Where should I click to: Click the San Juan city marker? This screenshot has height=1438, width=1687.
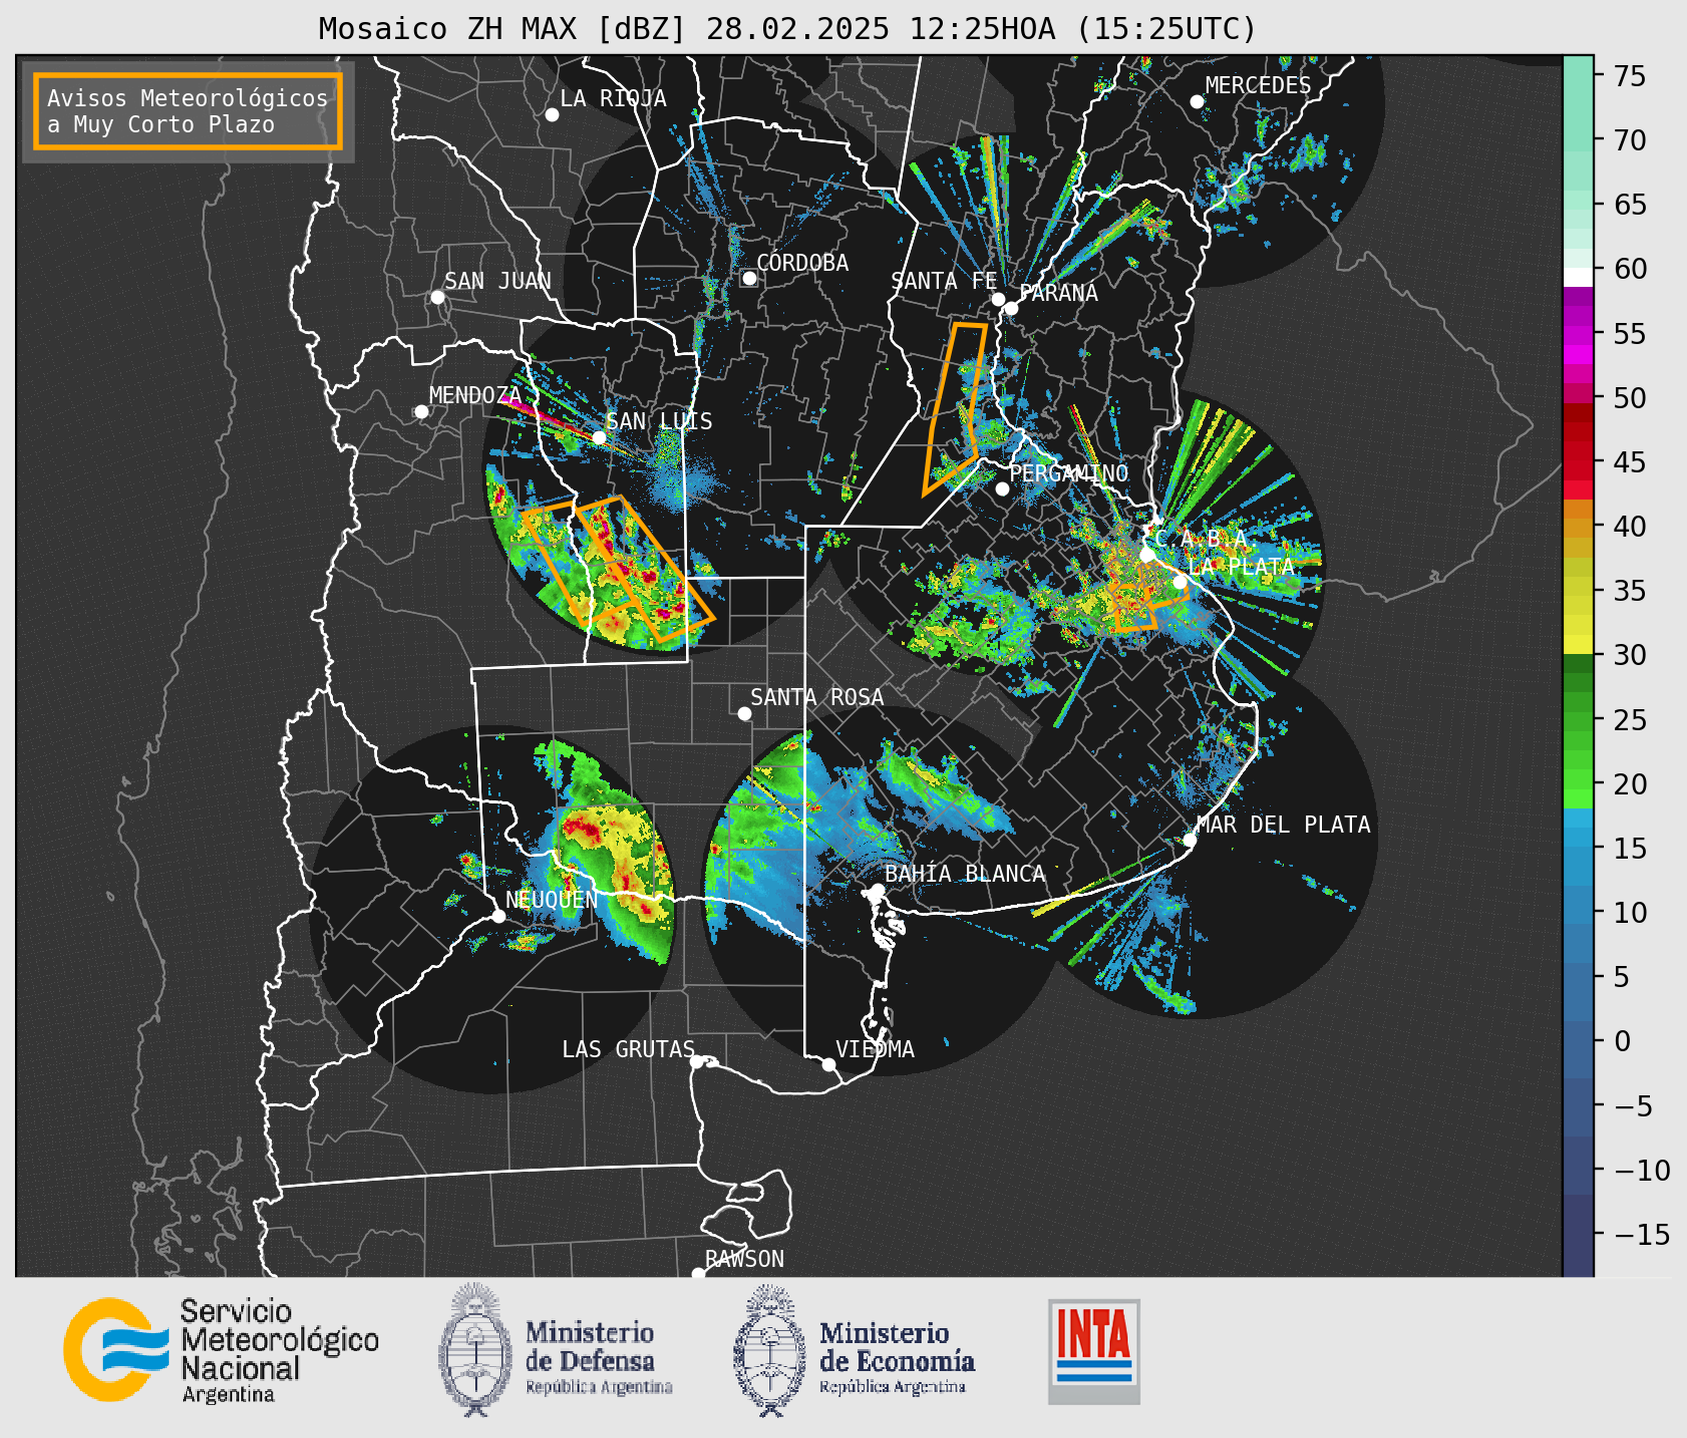point(437,297)
